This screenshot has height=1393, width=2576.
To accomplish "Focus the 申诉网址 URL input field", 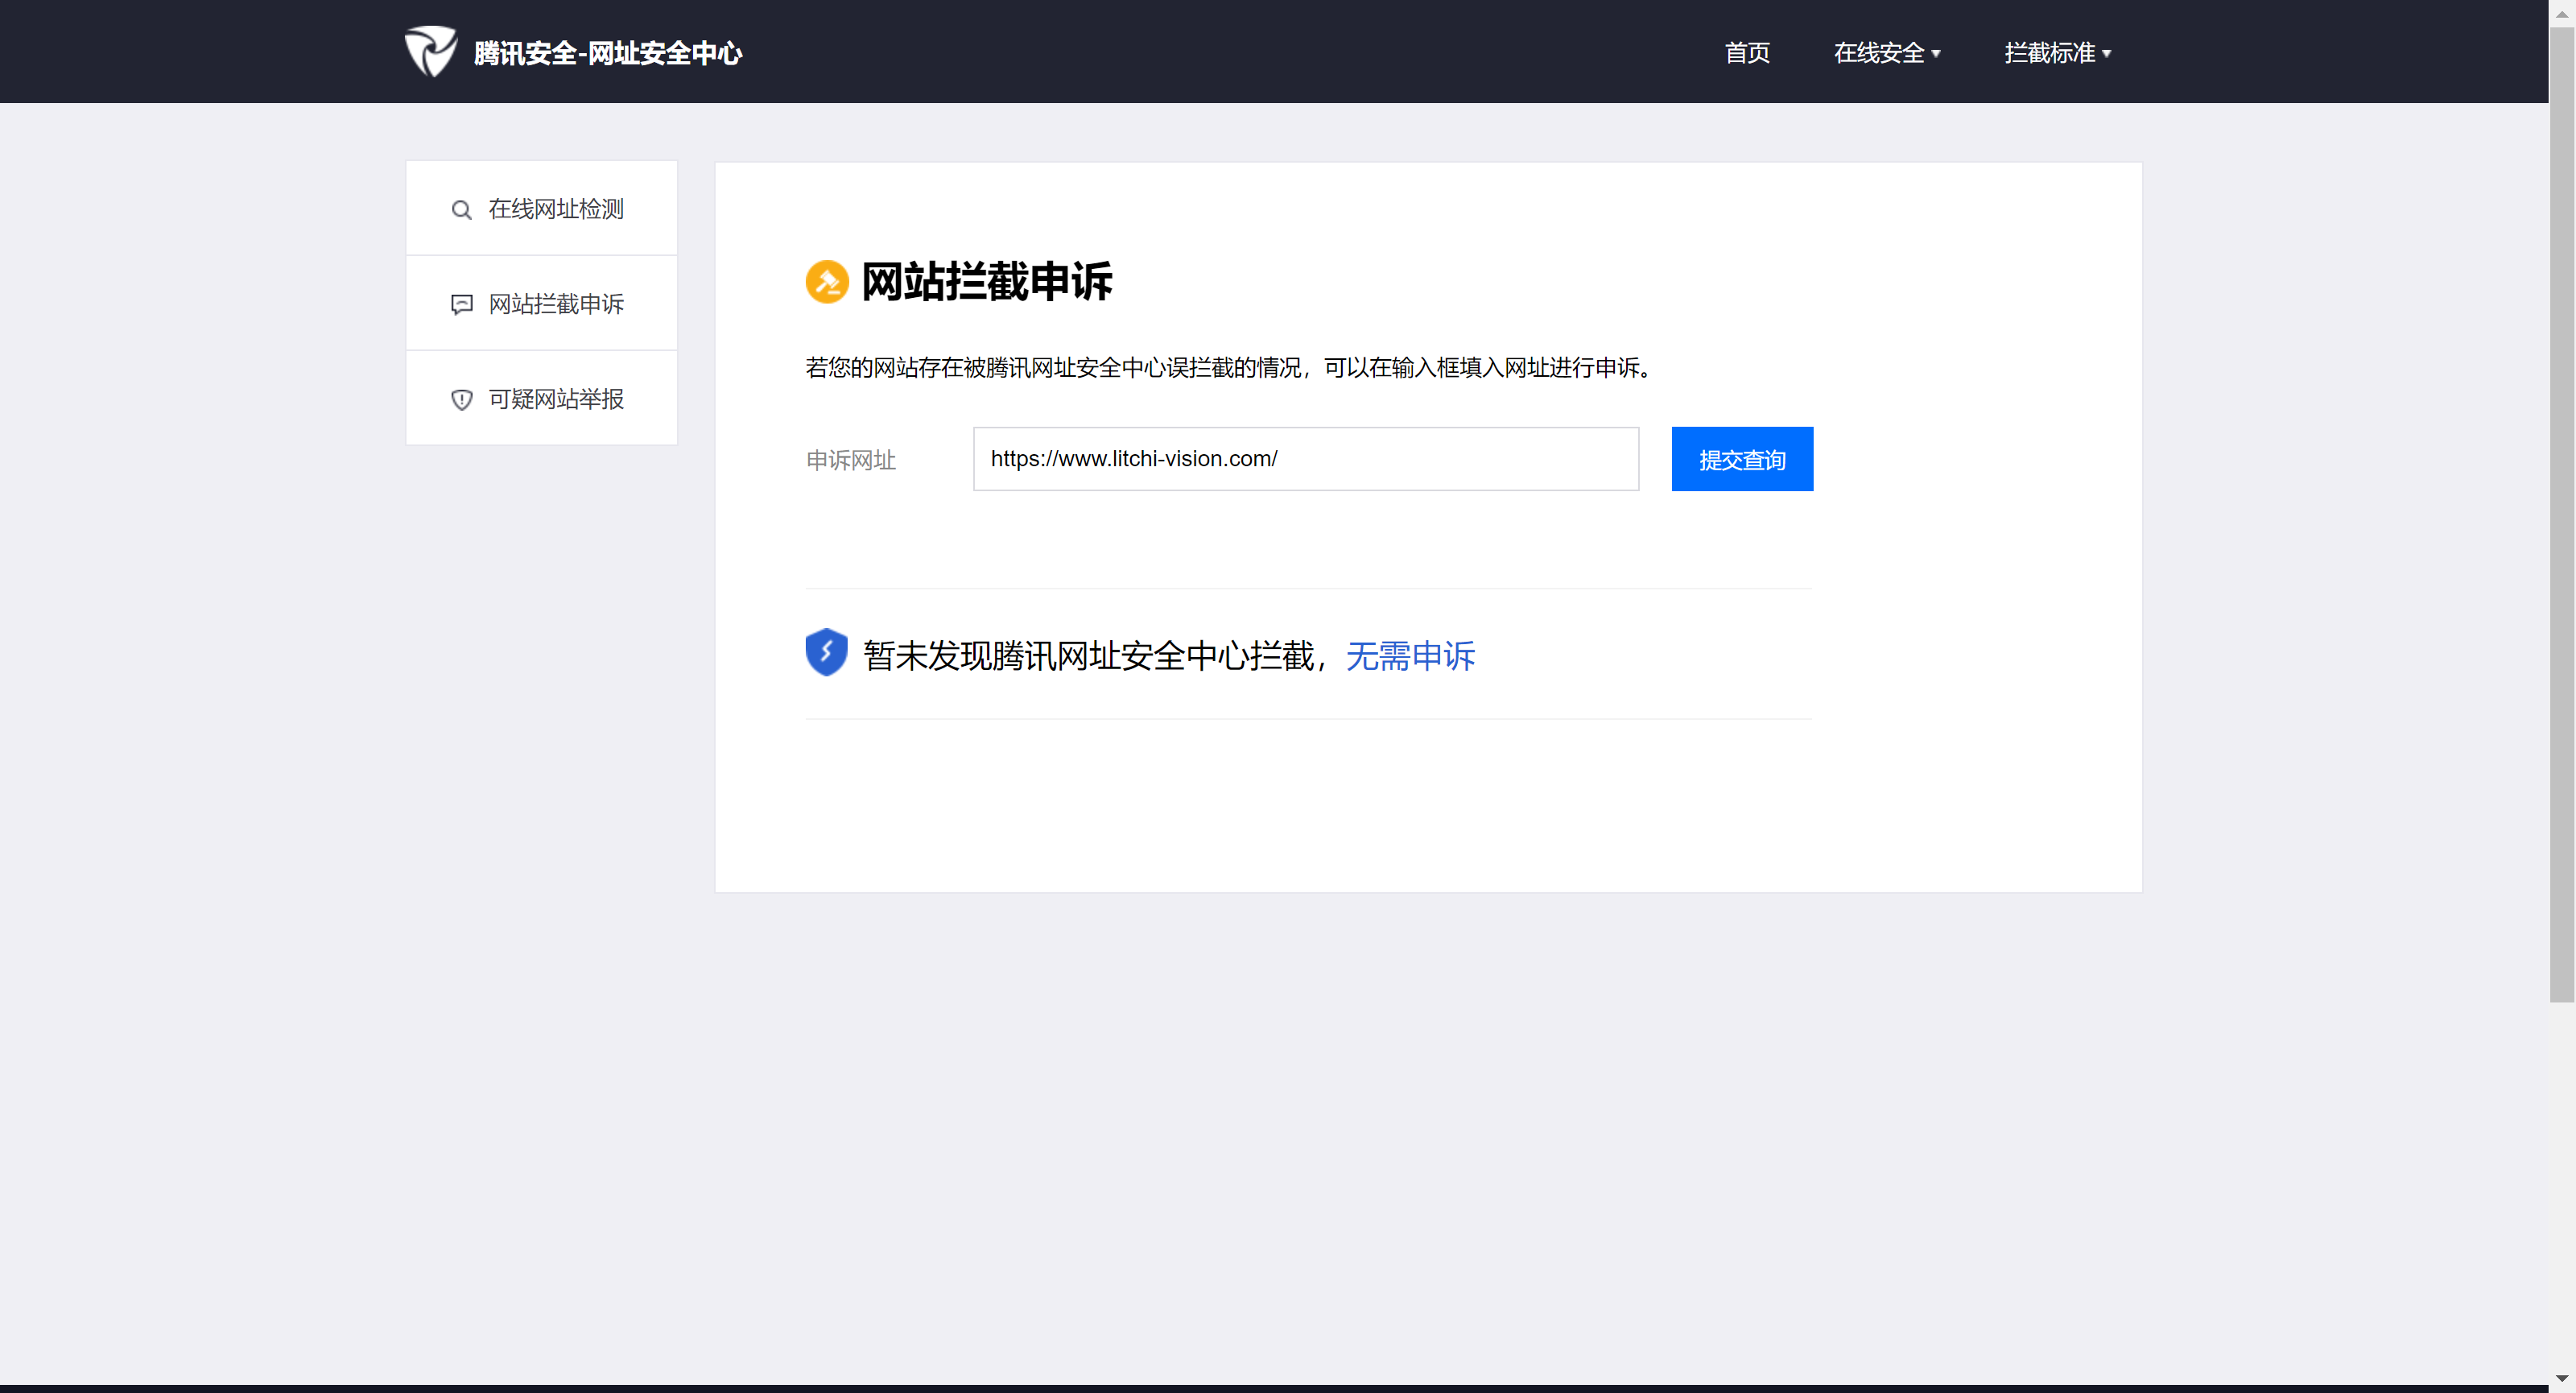I will point(1305,459).
